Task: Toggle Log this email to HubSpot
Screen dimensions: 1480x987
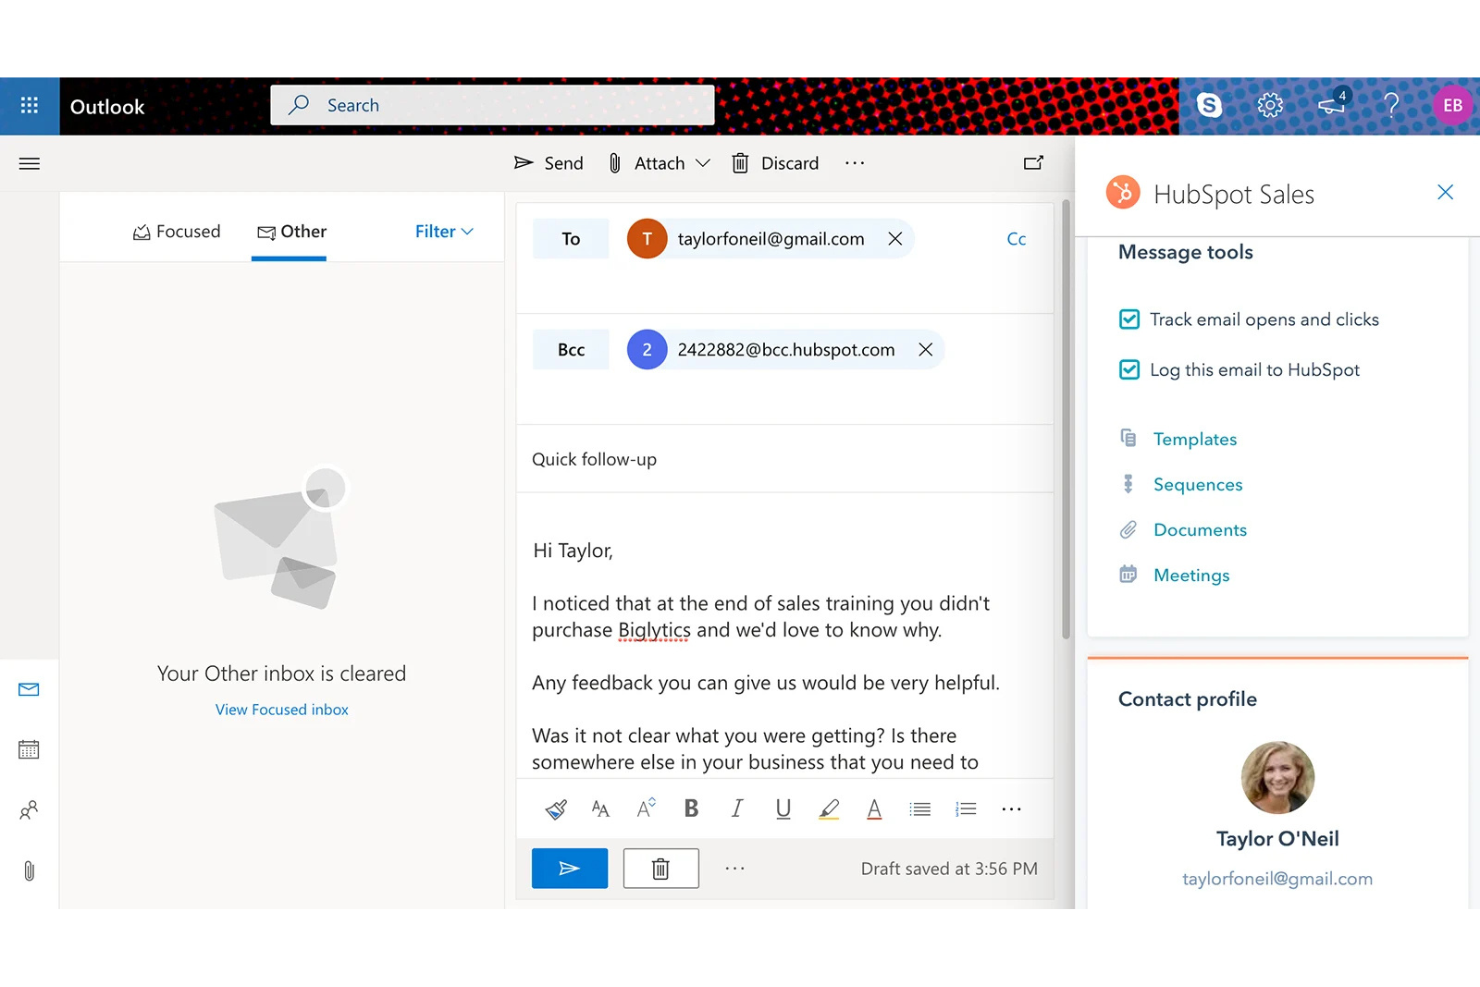Action: (1129, 369)
